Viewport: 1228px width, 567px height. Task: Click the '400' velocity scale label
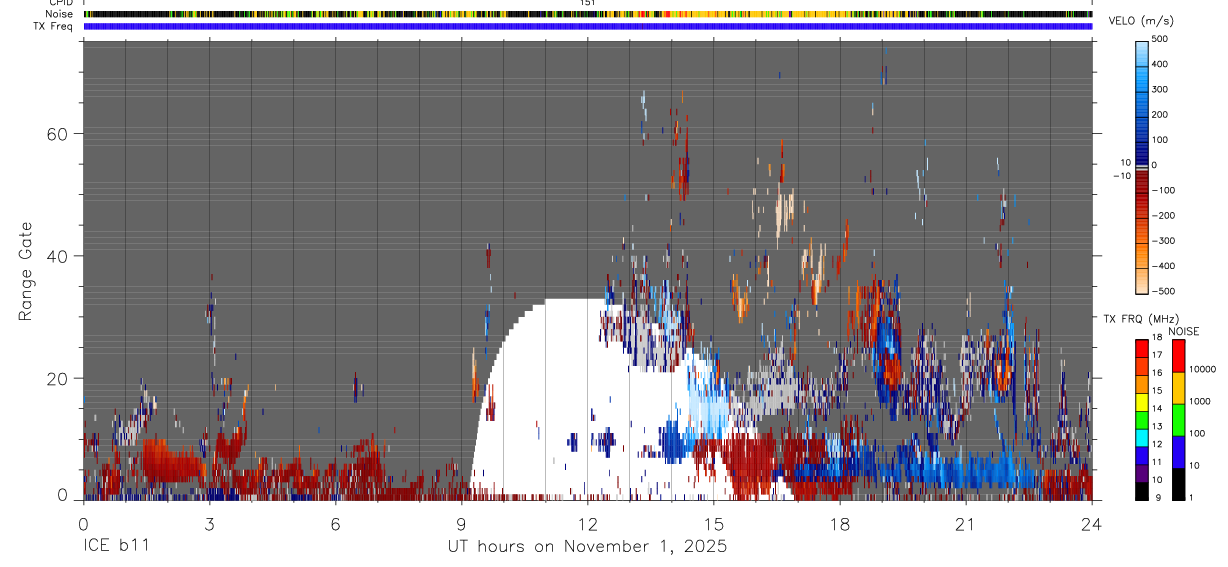pos(1162,64)
